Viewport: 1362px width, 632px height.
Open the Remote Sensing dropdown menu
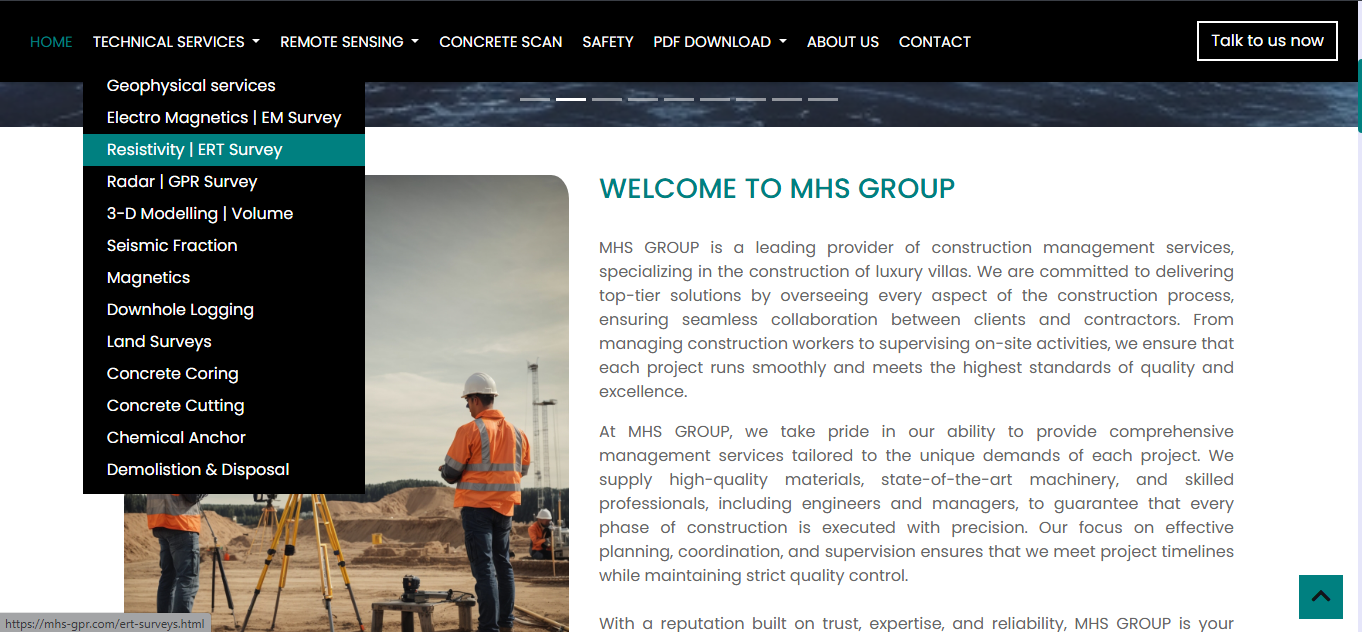349,42
